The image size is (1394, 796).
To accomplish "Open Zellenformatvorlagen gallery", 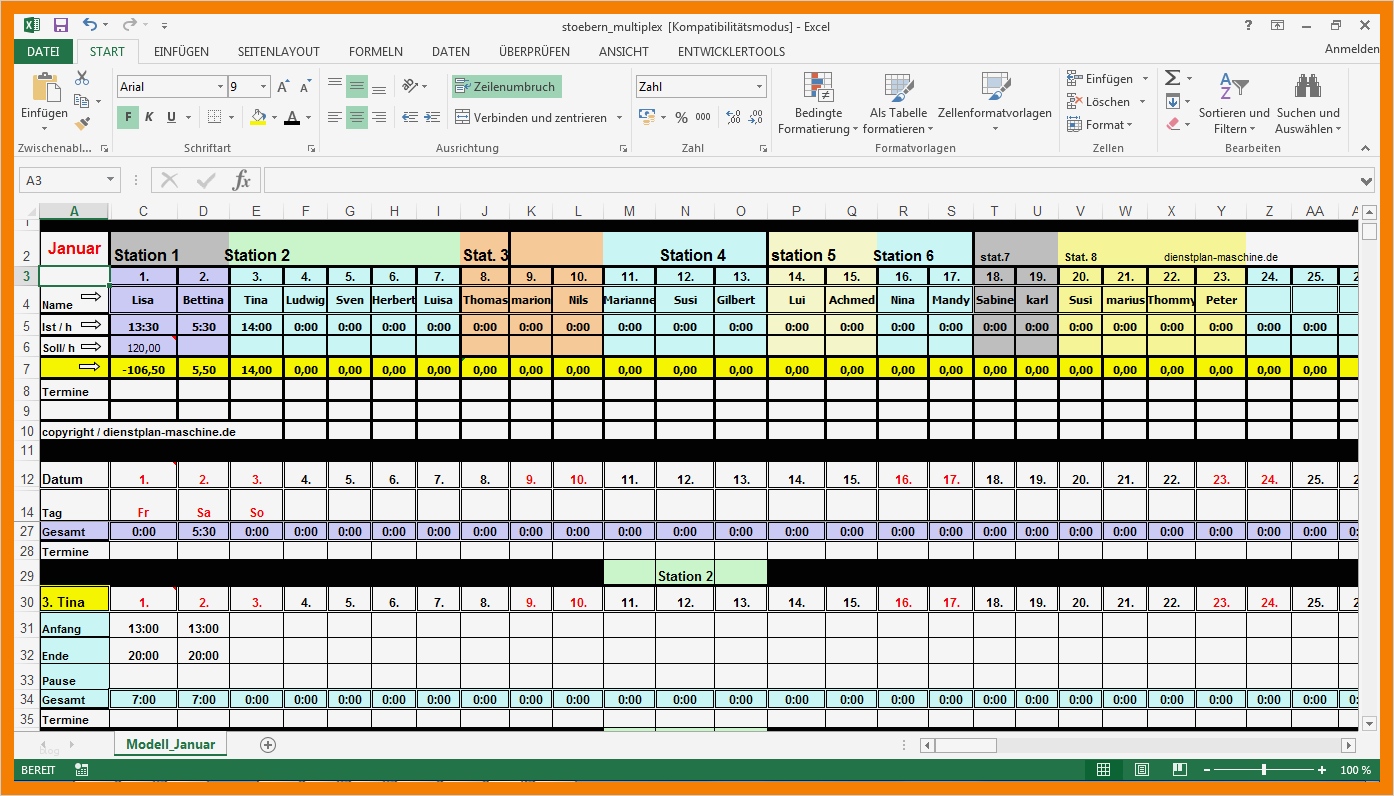I will click(994, 100).
